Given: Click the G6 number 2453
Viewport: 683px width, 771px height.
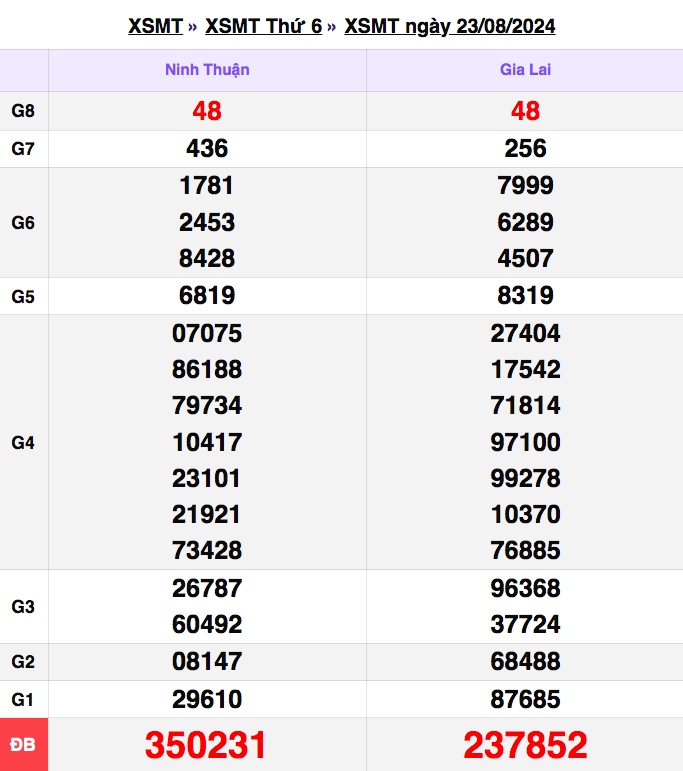Looking at the screenshot, I should point(207,222).
